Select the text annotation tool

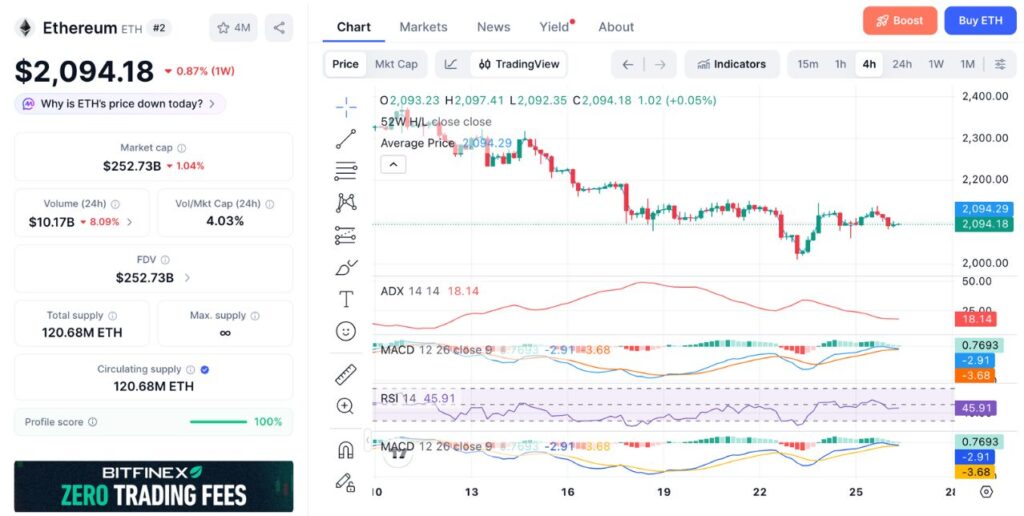[x=346, y=299]
